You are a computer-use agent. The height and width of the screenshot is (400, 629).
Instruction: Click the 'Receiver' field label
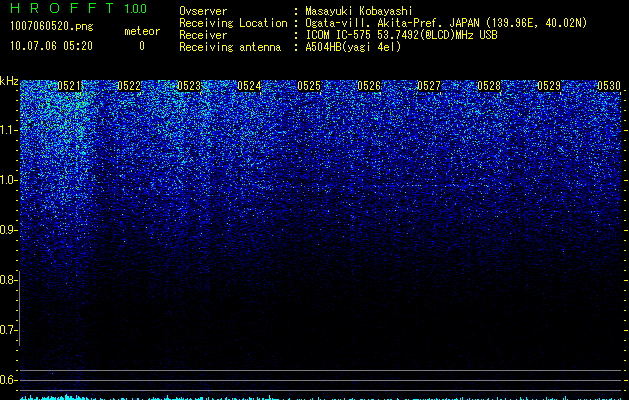[203, 35]
